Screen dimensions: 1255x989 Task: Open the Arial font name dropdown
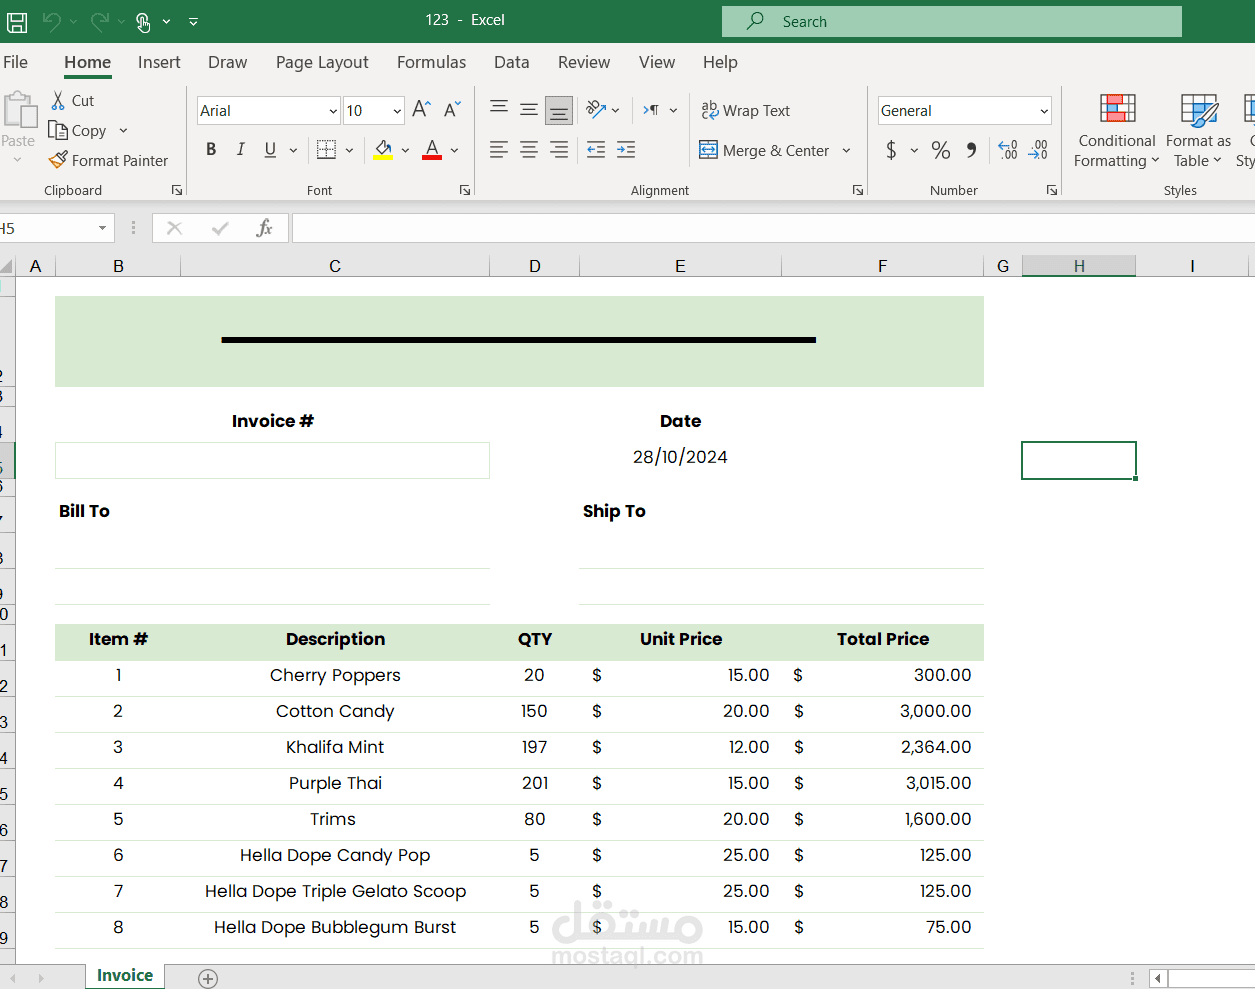333,111
